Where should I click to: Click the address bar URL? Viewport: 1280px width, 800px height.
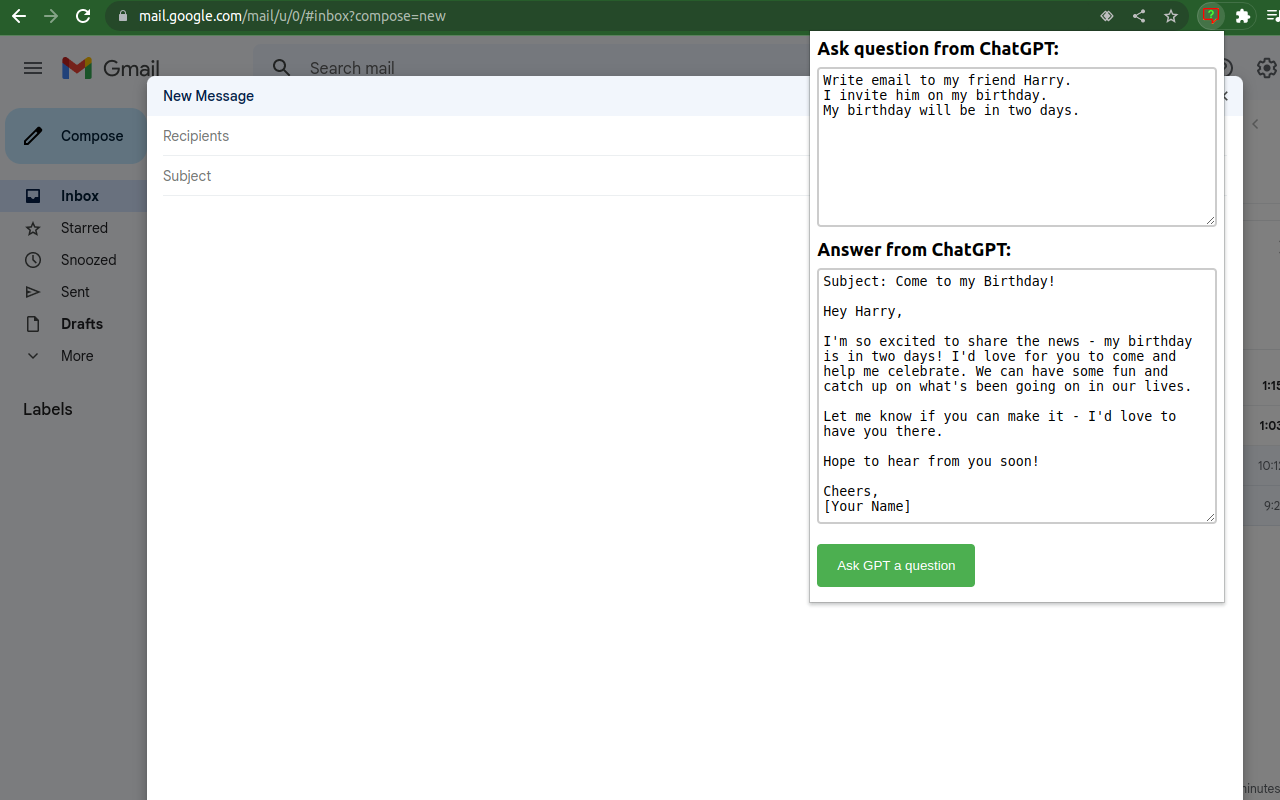[292, 16]
